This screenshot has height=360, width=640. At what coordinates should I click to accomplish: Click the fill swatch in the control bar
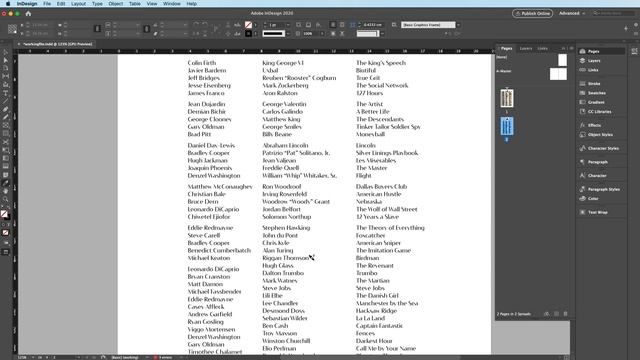[248, 25]
